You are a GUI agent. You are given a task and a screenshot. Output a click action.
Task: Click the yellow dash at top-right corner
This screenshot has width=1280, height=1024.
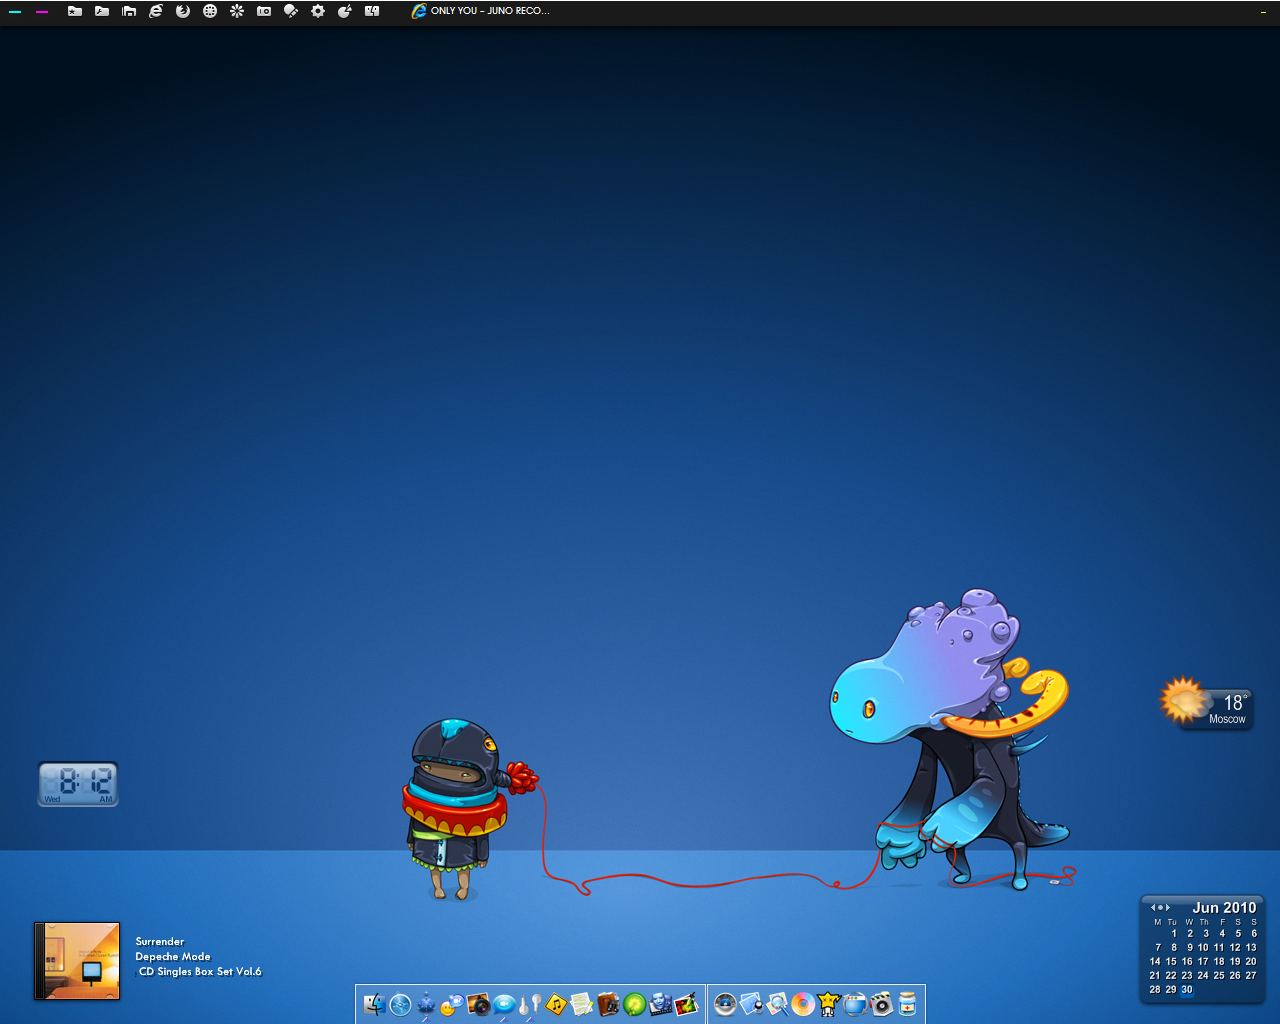(1264, 12)
